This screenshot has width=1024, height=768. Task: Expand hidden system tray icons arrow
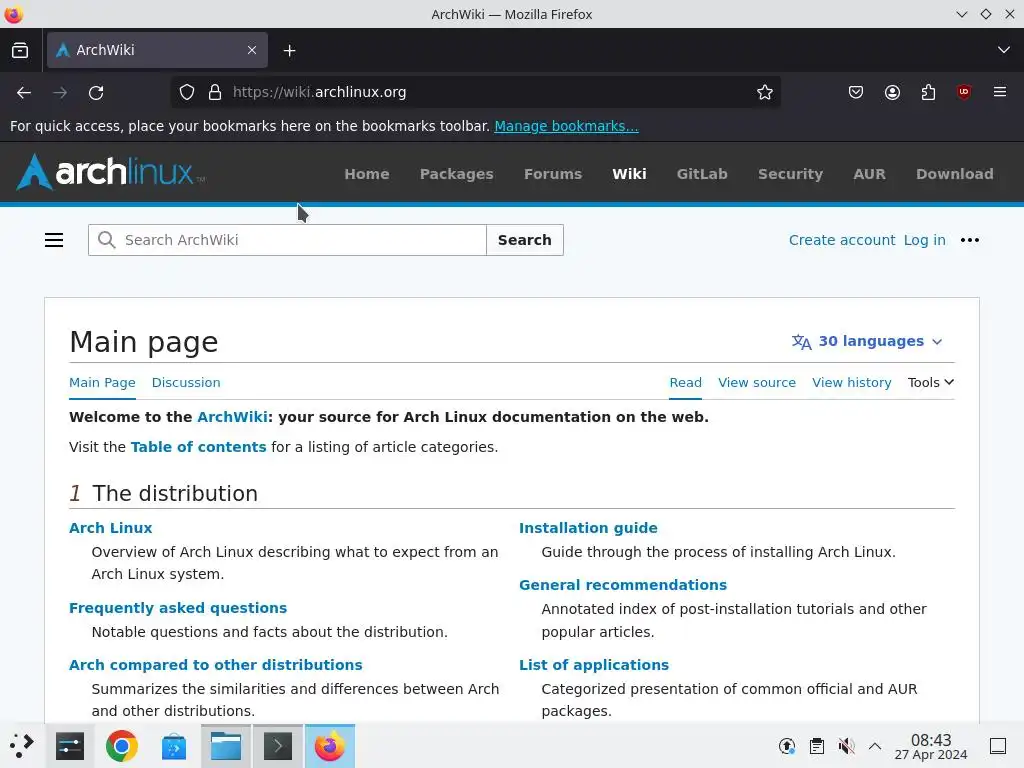pyautogui.click(x=875, y=746)
